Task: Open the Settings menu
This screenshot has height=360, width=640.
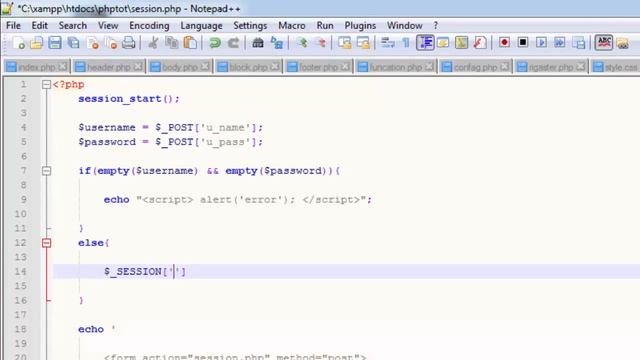Action: pos(250,25)
